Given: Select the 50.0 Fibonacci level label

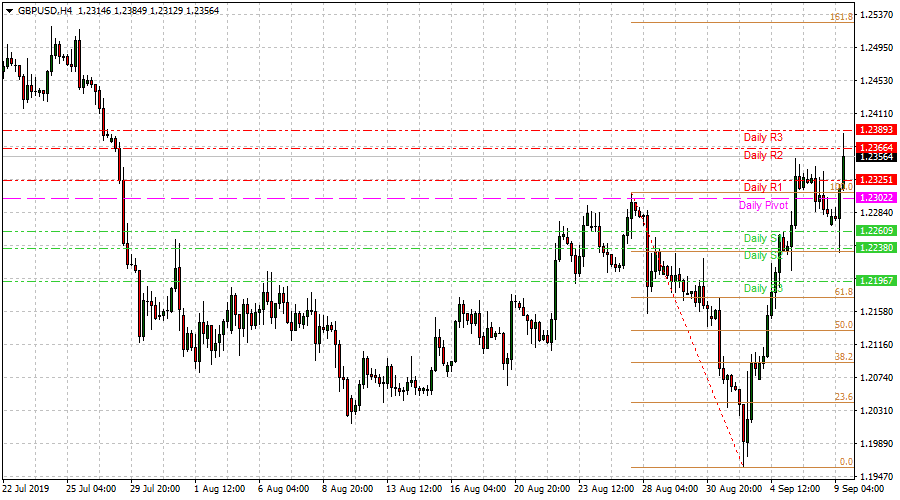Looking at the screenshot, I should [844, 324].
